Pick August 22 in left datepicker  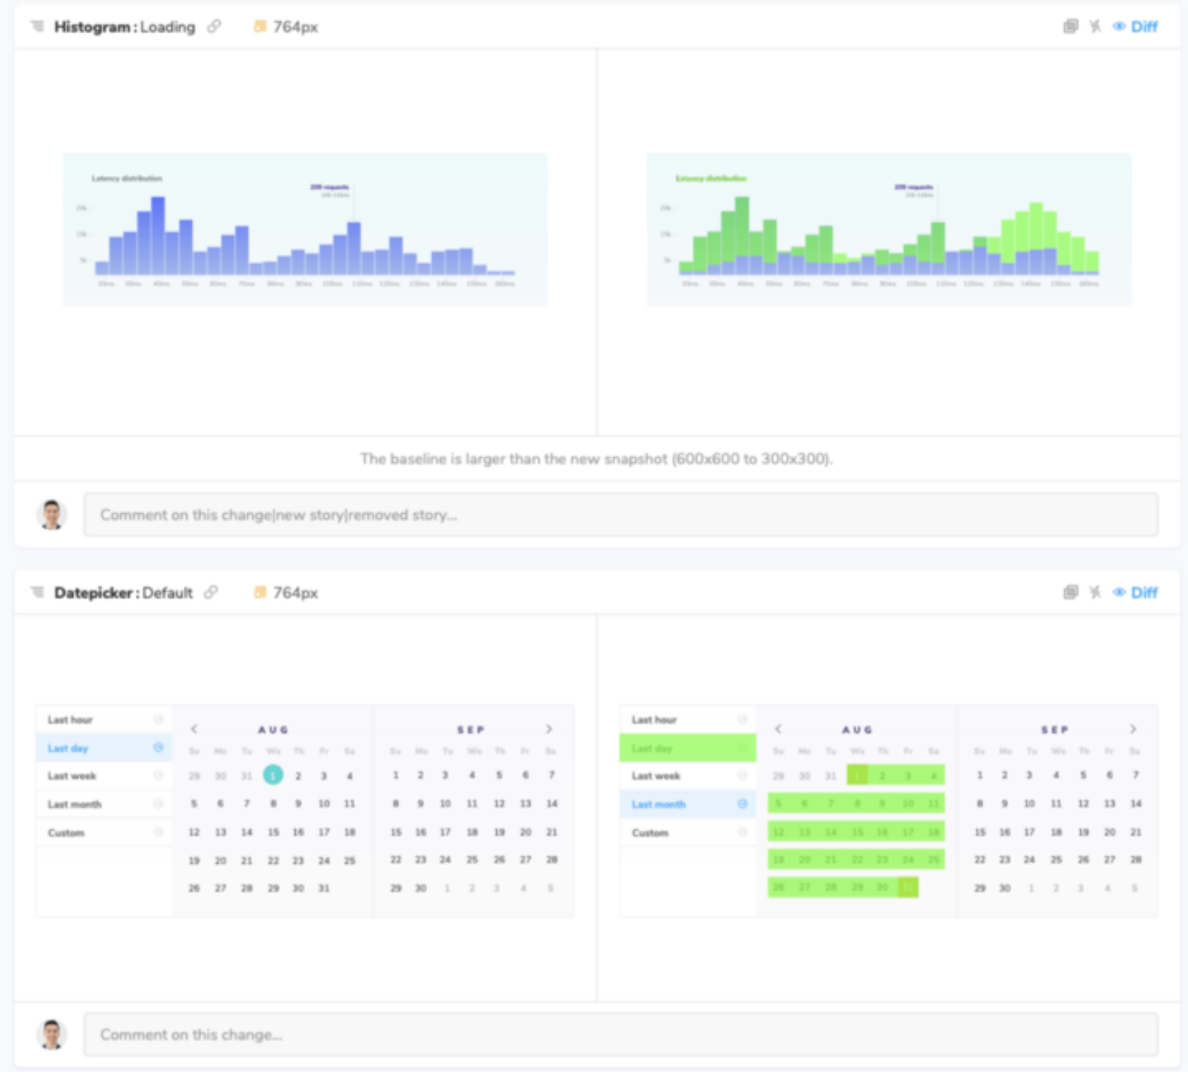273,861
